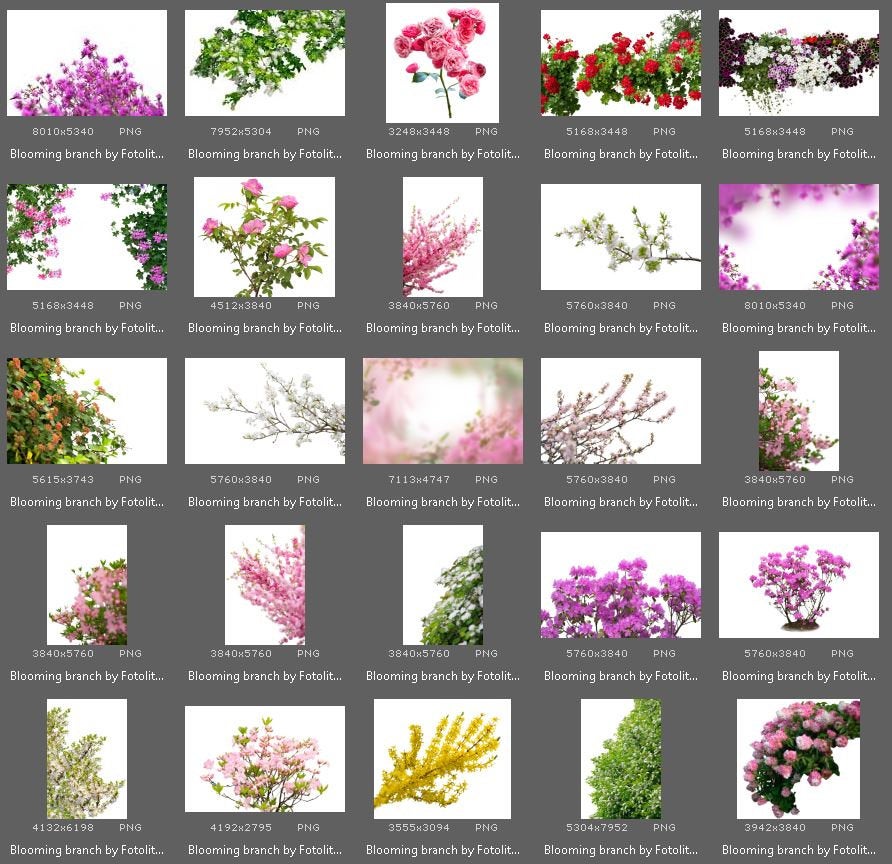892x864 pixels.
Task: Select the yellow forsythia branch thumbnail
Action: pos(442,759)
